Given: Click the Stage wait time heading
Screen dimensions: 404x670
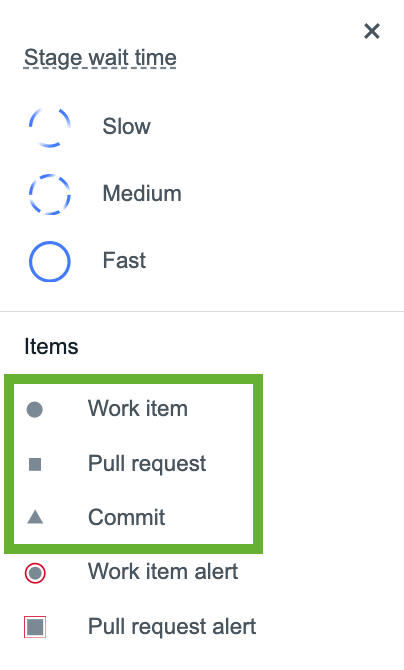Looking at the screenshot, I should tap(100, 58).
